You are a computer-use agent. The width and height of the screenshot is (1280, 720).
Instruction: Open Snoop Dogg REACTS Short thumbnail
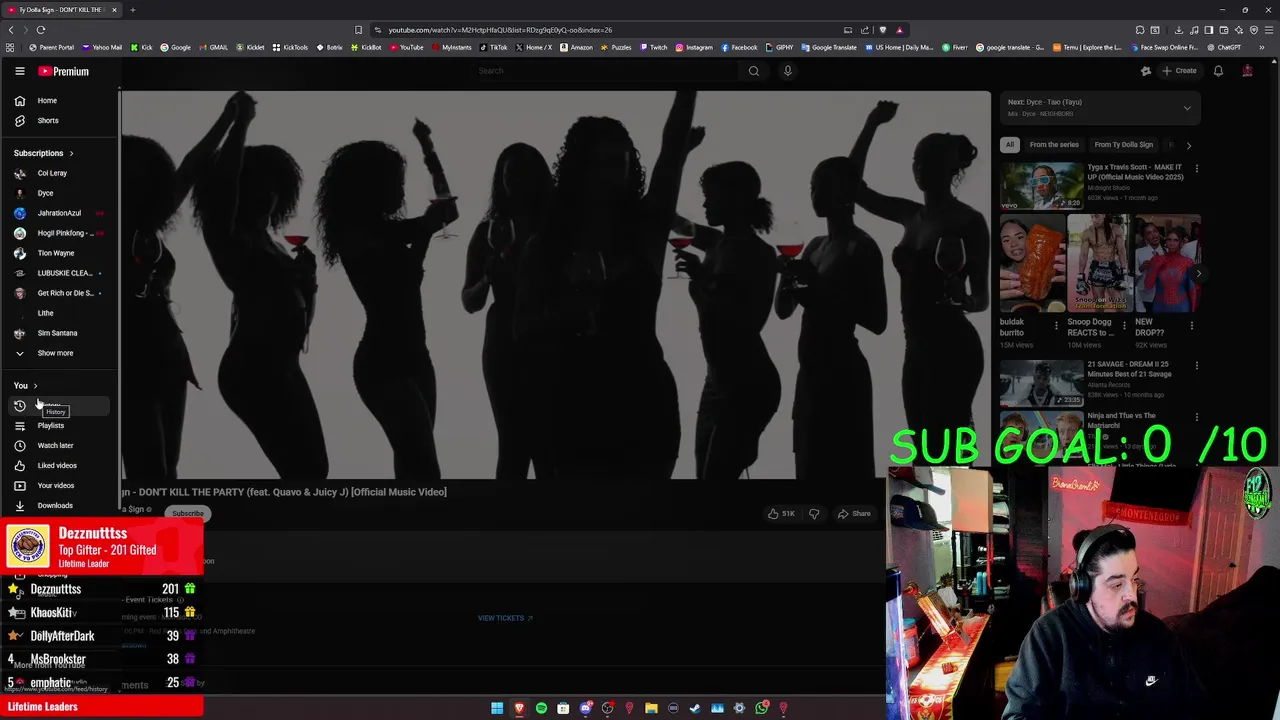[1098, 264]
